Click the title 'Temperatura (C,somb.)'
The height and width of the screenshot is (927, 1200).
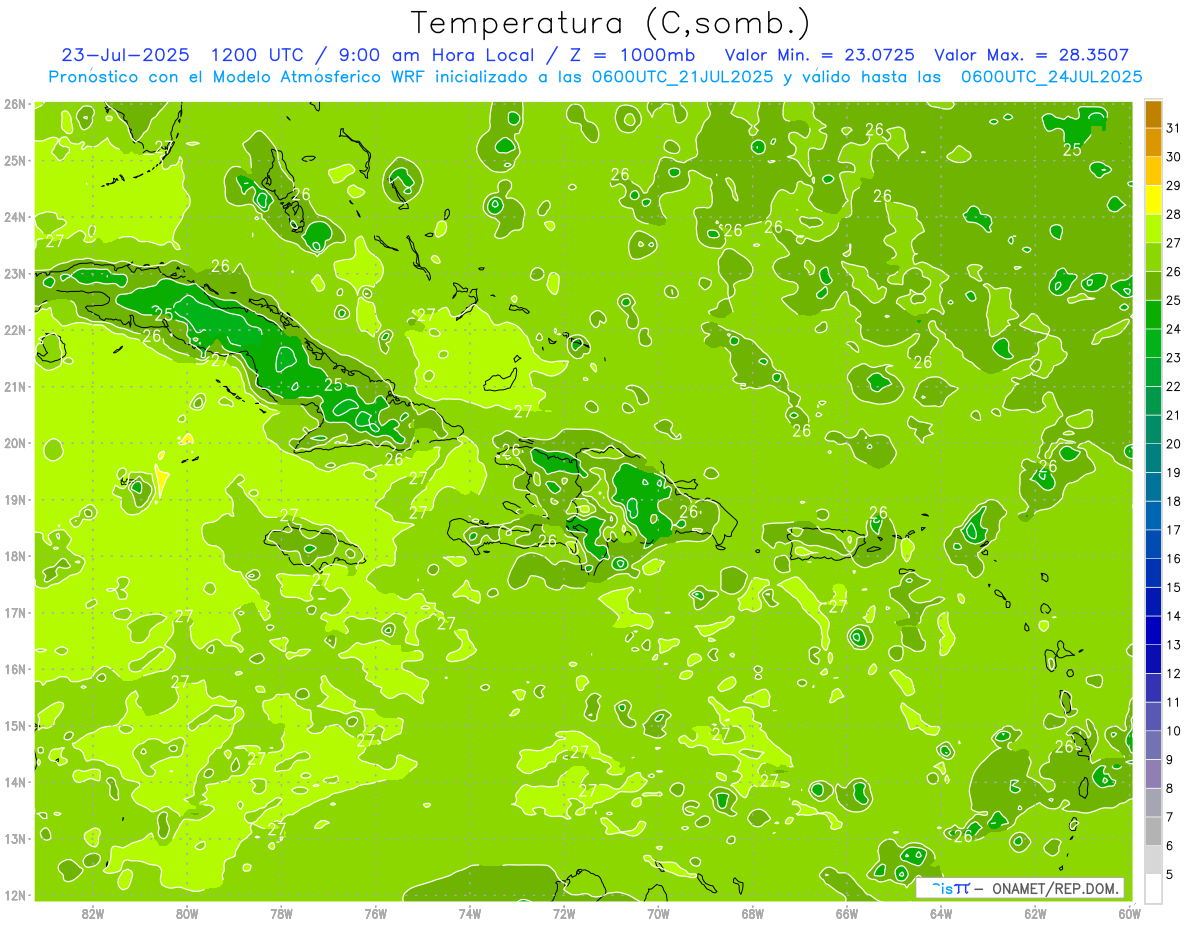click(x=611, y=22)
